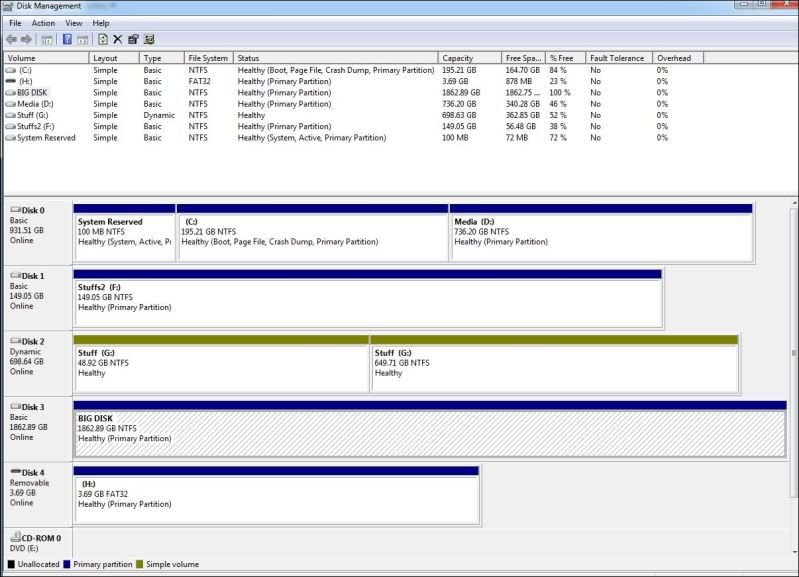Select the Stuffs2 (F:) partition block on Disk 1
The height and width of the screenshot is (577, 799).
pos(368,299)
